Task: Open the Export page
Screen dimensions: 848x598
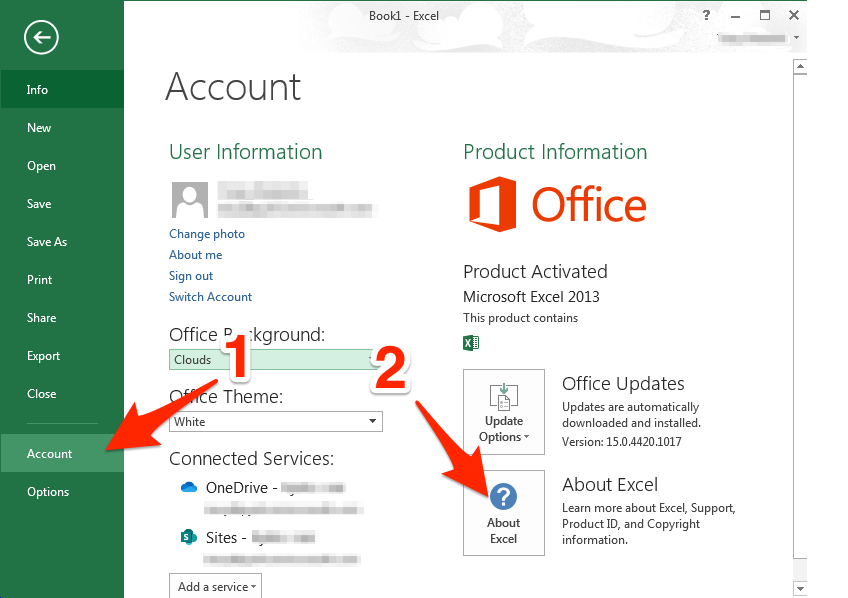Action: coord(62,356)
